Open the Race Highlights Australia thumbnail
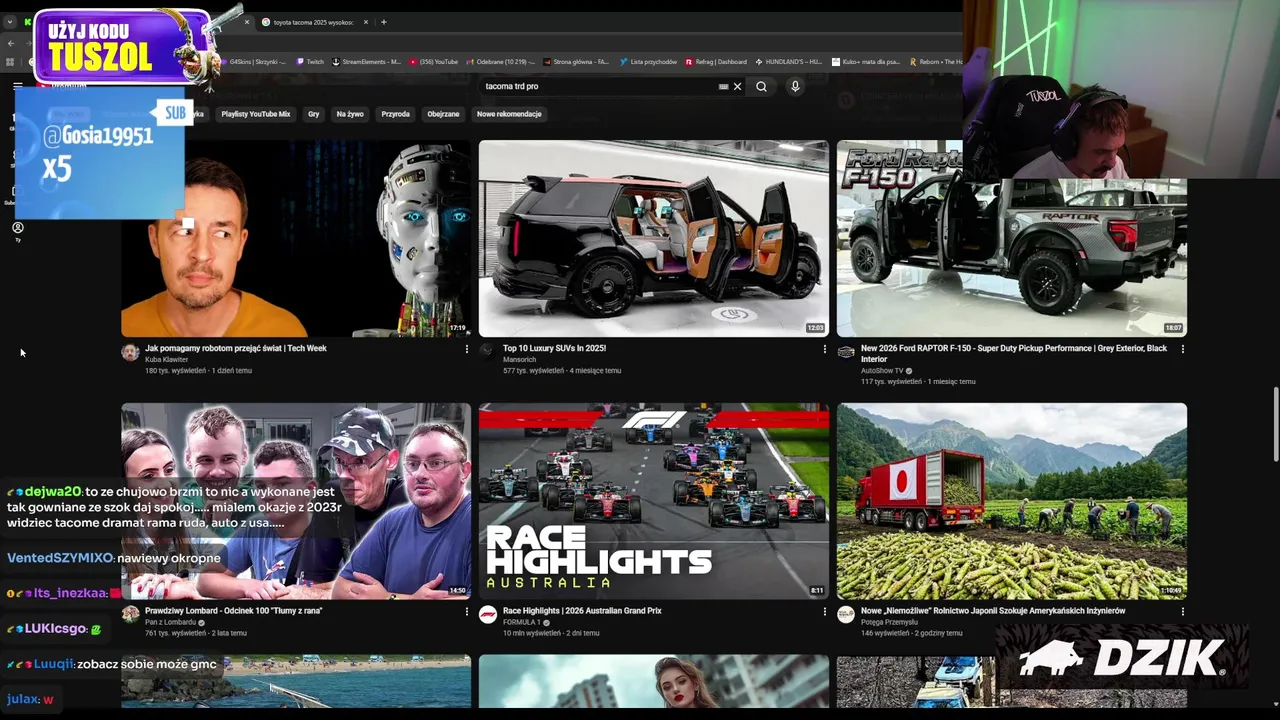Screen dimensions: 1280x720 (654, 501)
